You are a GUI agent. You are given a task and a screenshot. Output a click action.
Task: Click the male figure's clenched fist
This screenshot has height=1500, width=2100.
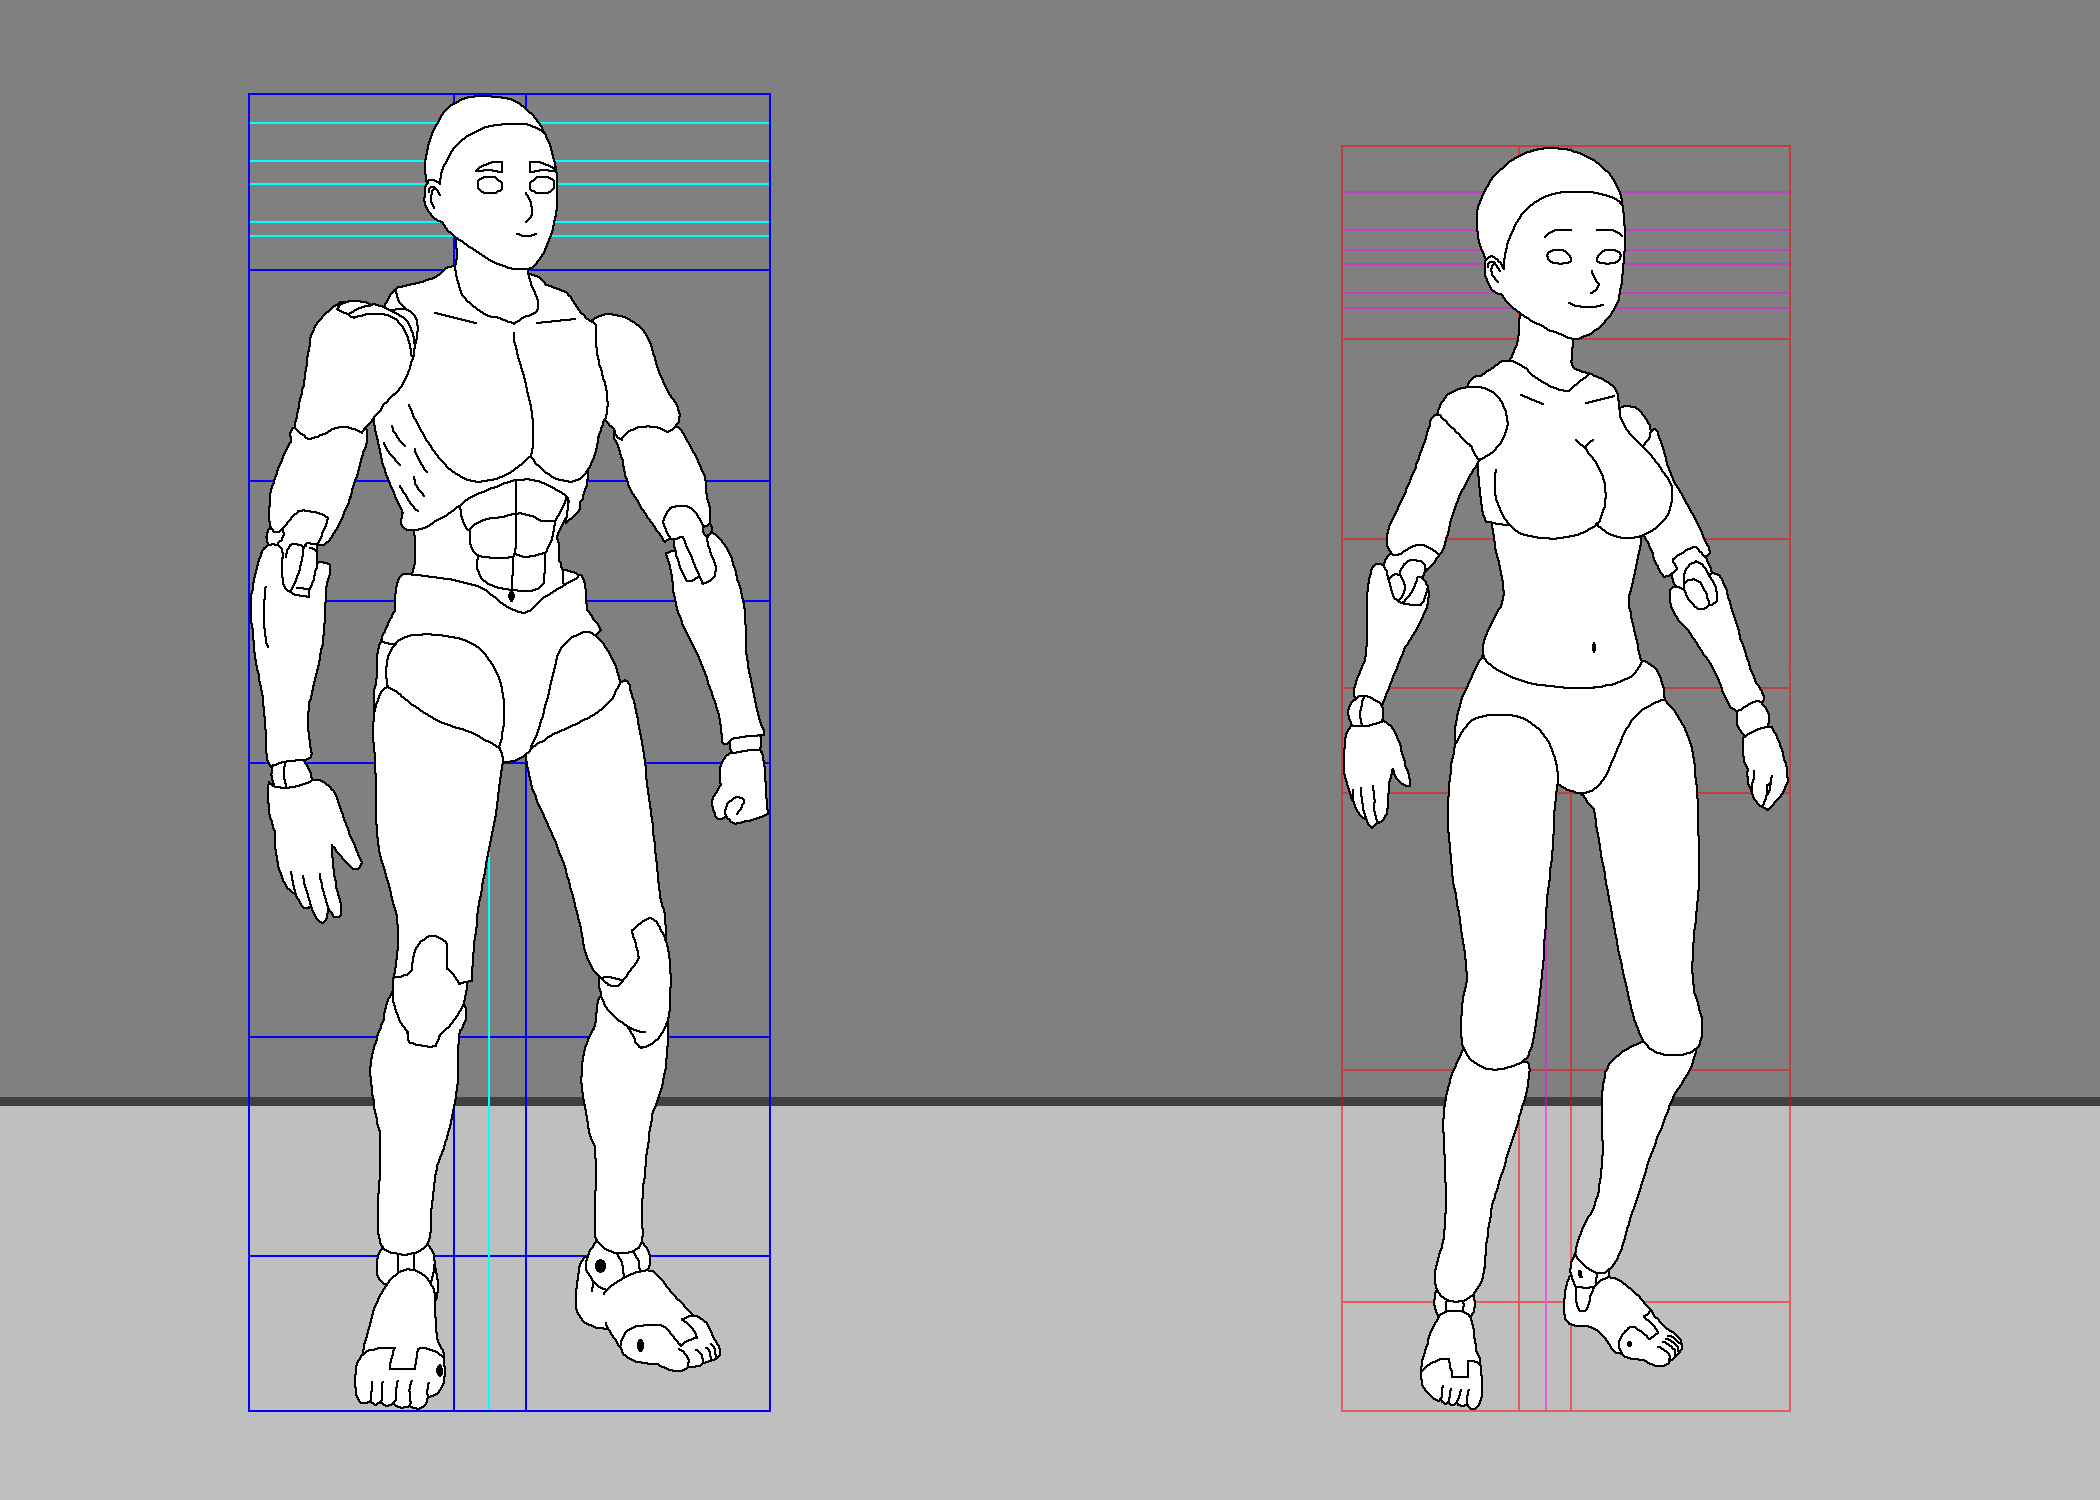coord(740,787)
